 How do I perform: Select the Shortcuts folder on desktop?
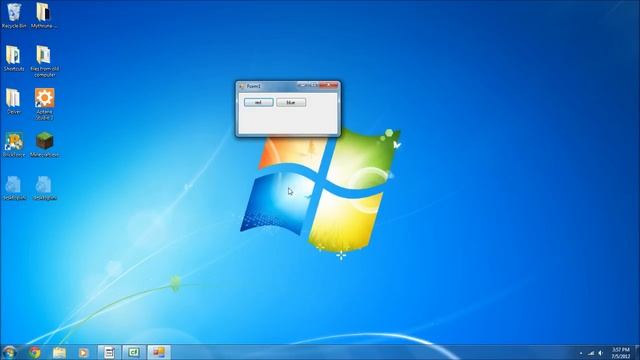pos(14,58)
